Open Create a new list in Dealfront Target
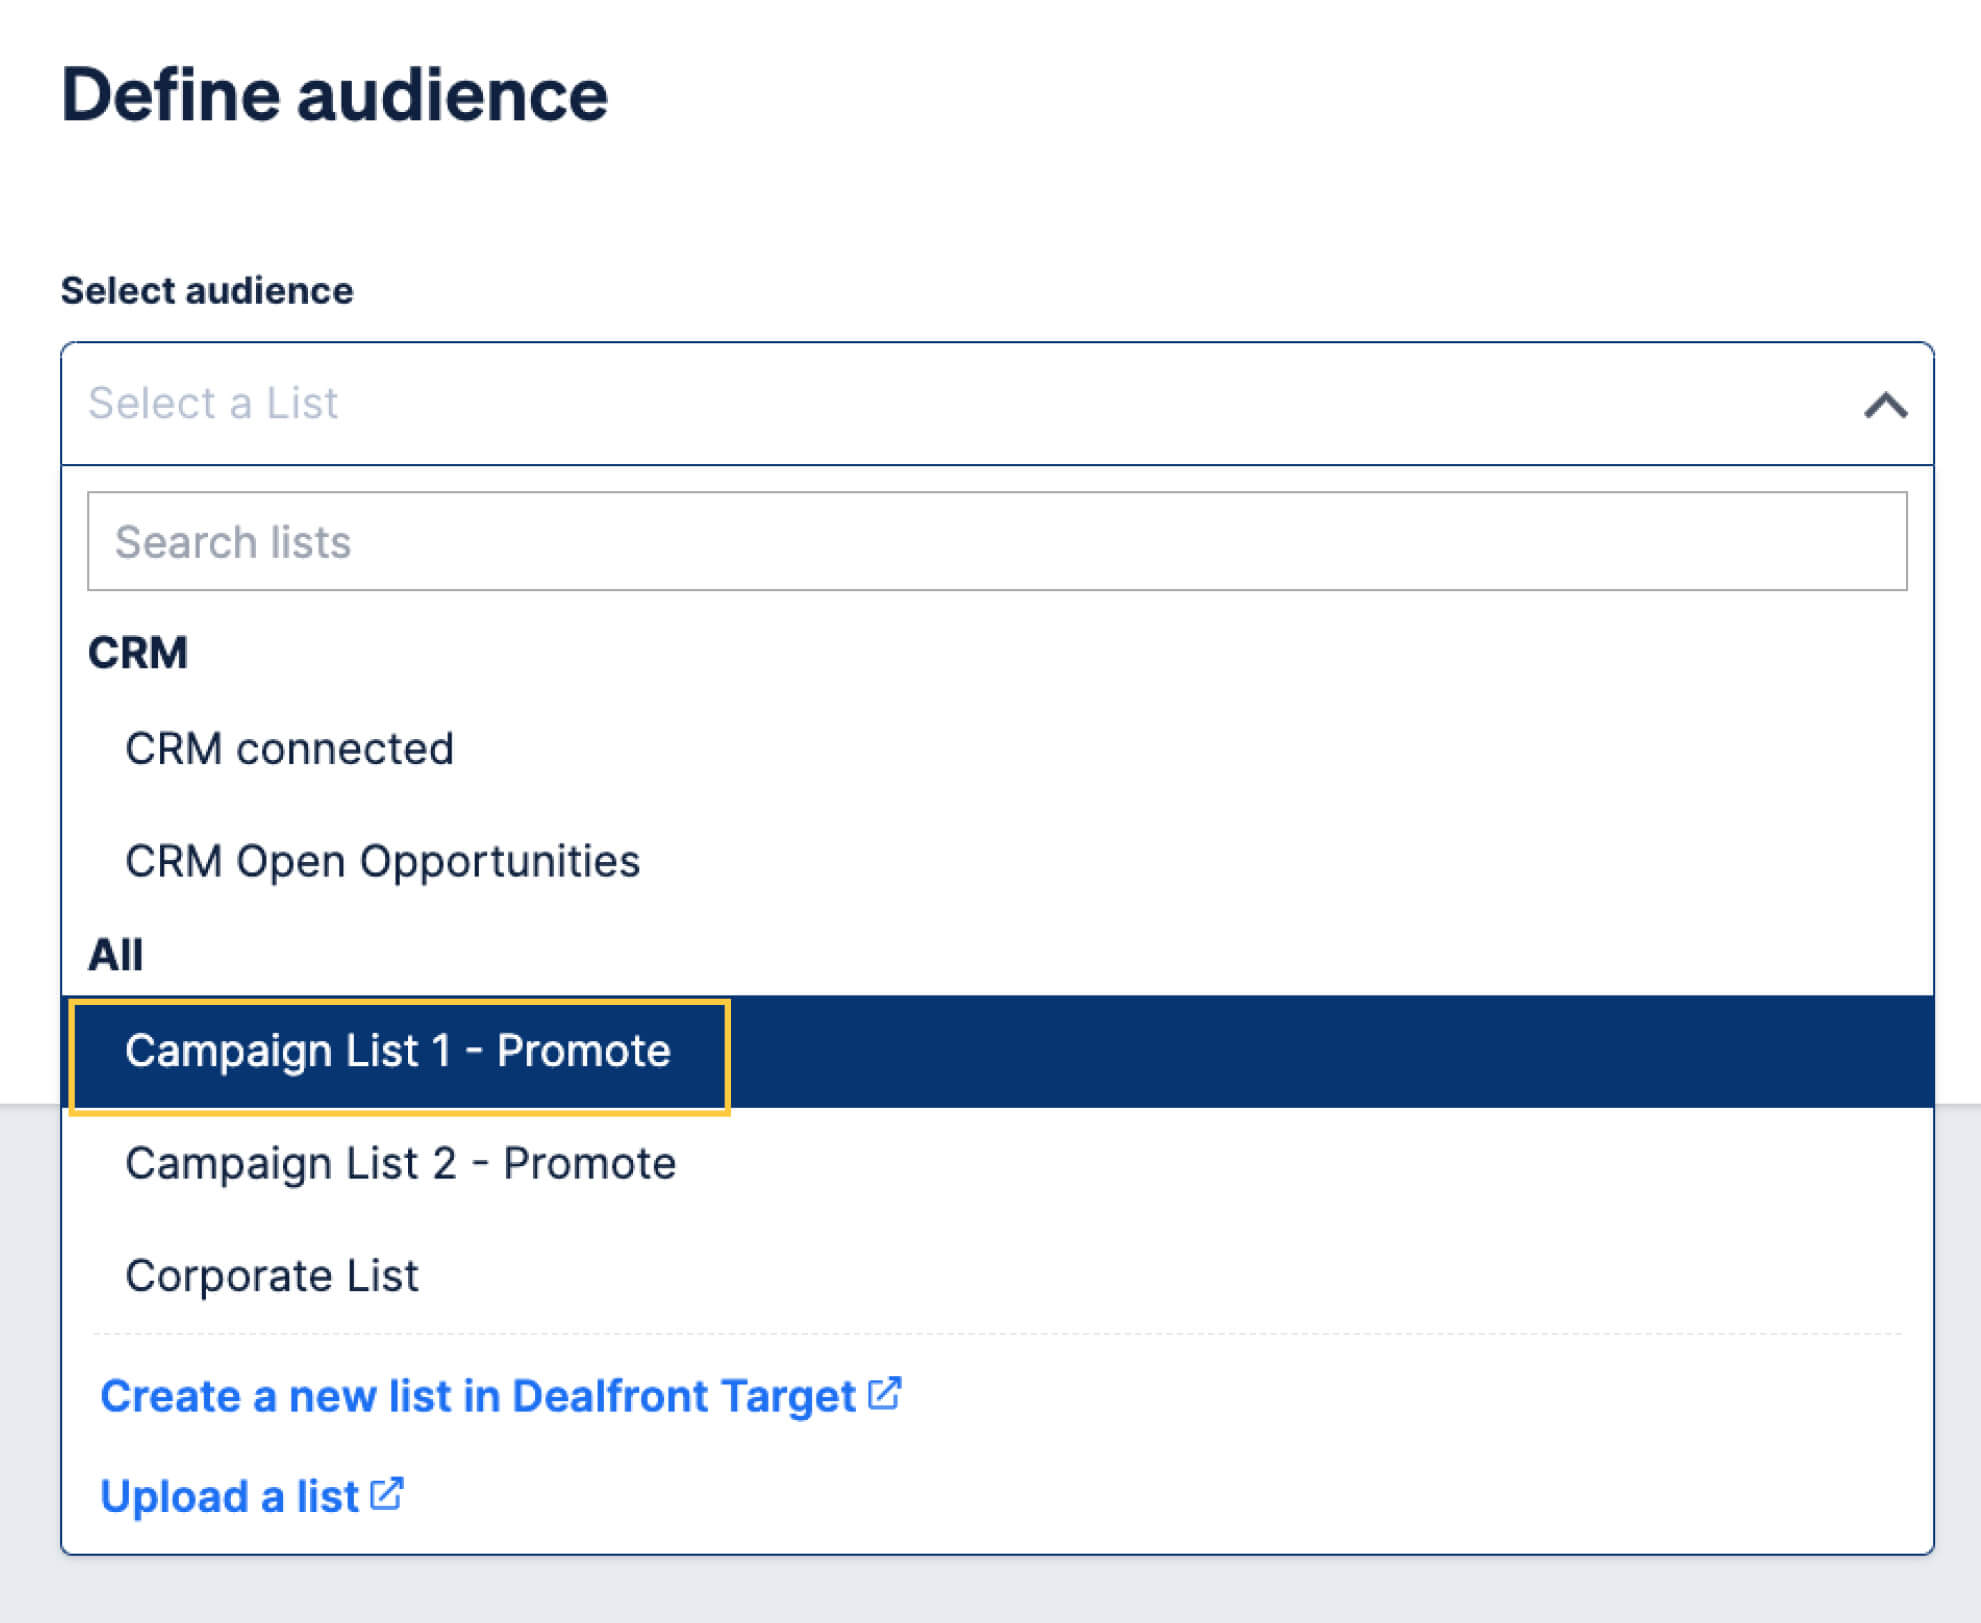The height and width of the screenshot is (1623, 1981). pos(473,1395)
